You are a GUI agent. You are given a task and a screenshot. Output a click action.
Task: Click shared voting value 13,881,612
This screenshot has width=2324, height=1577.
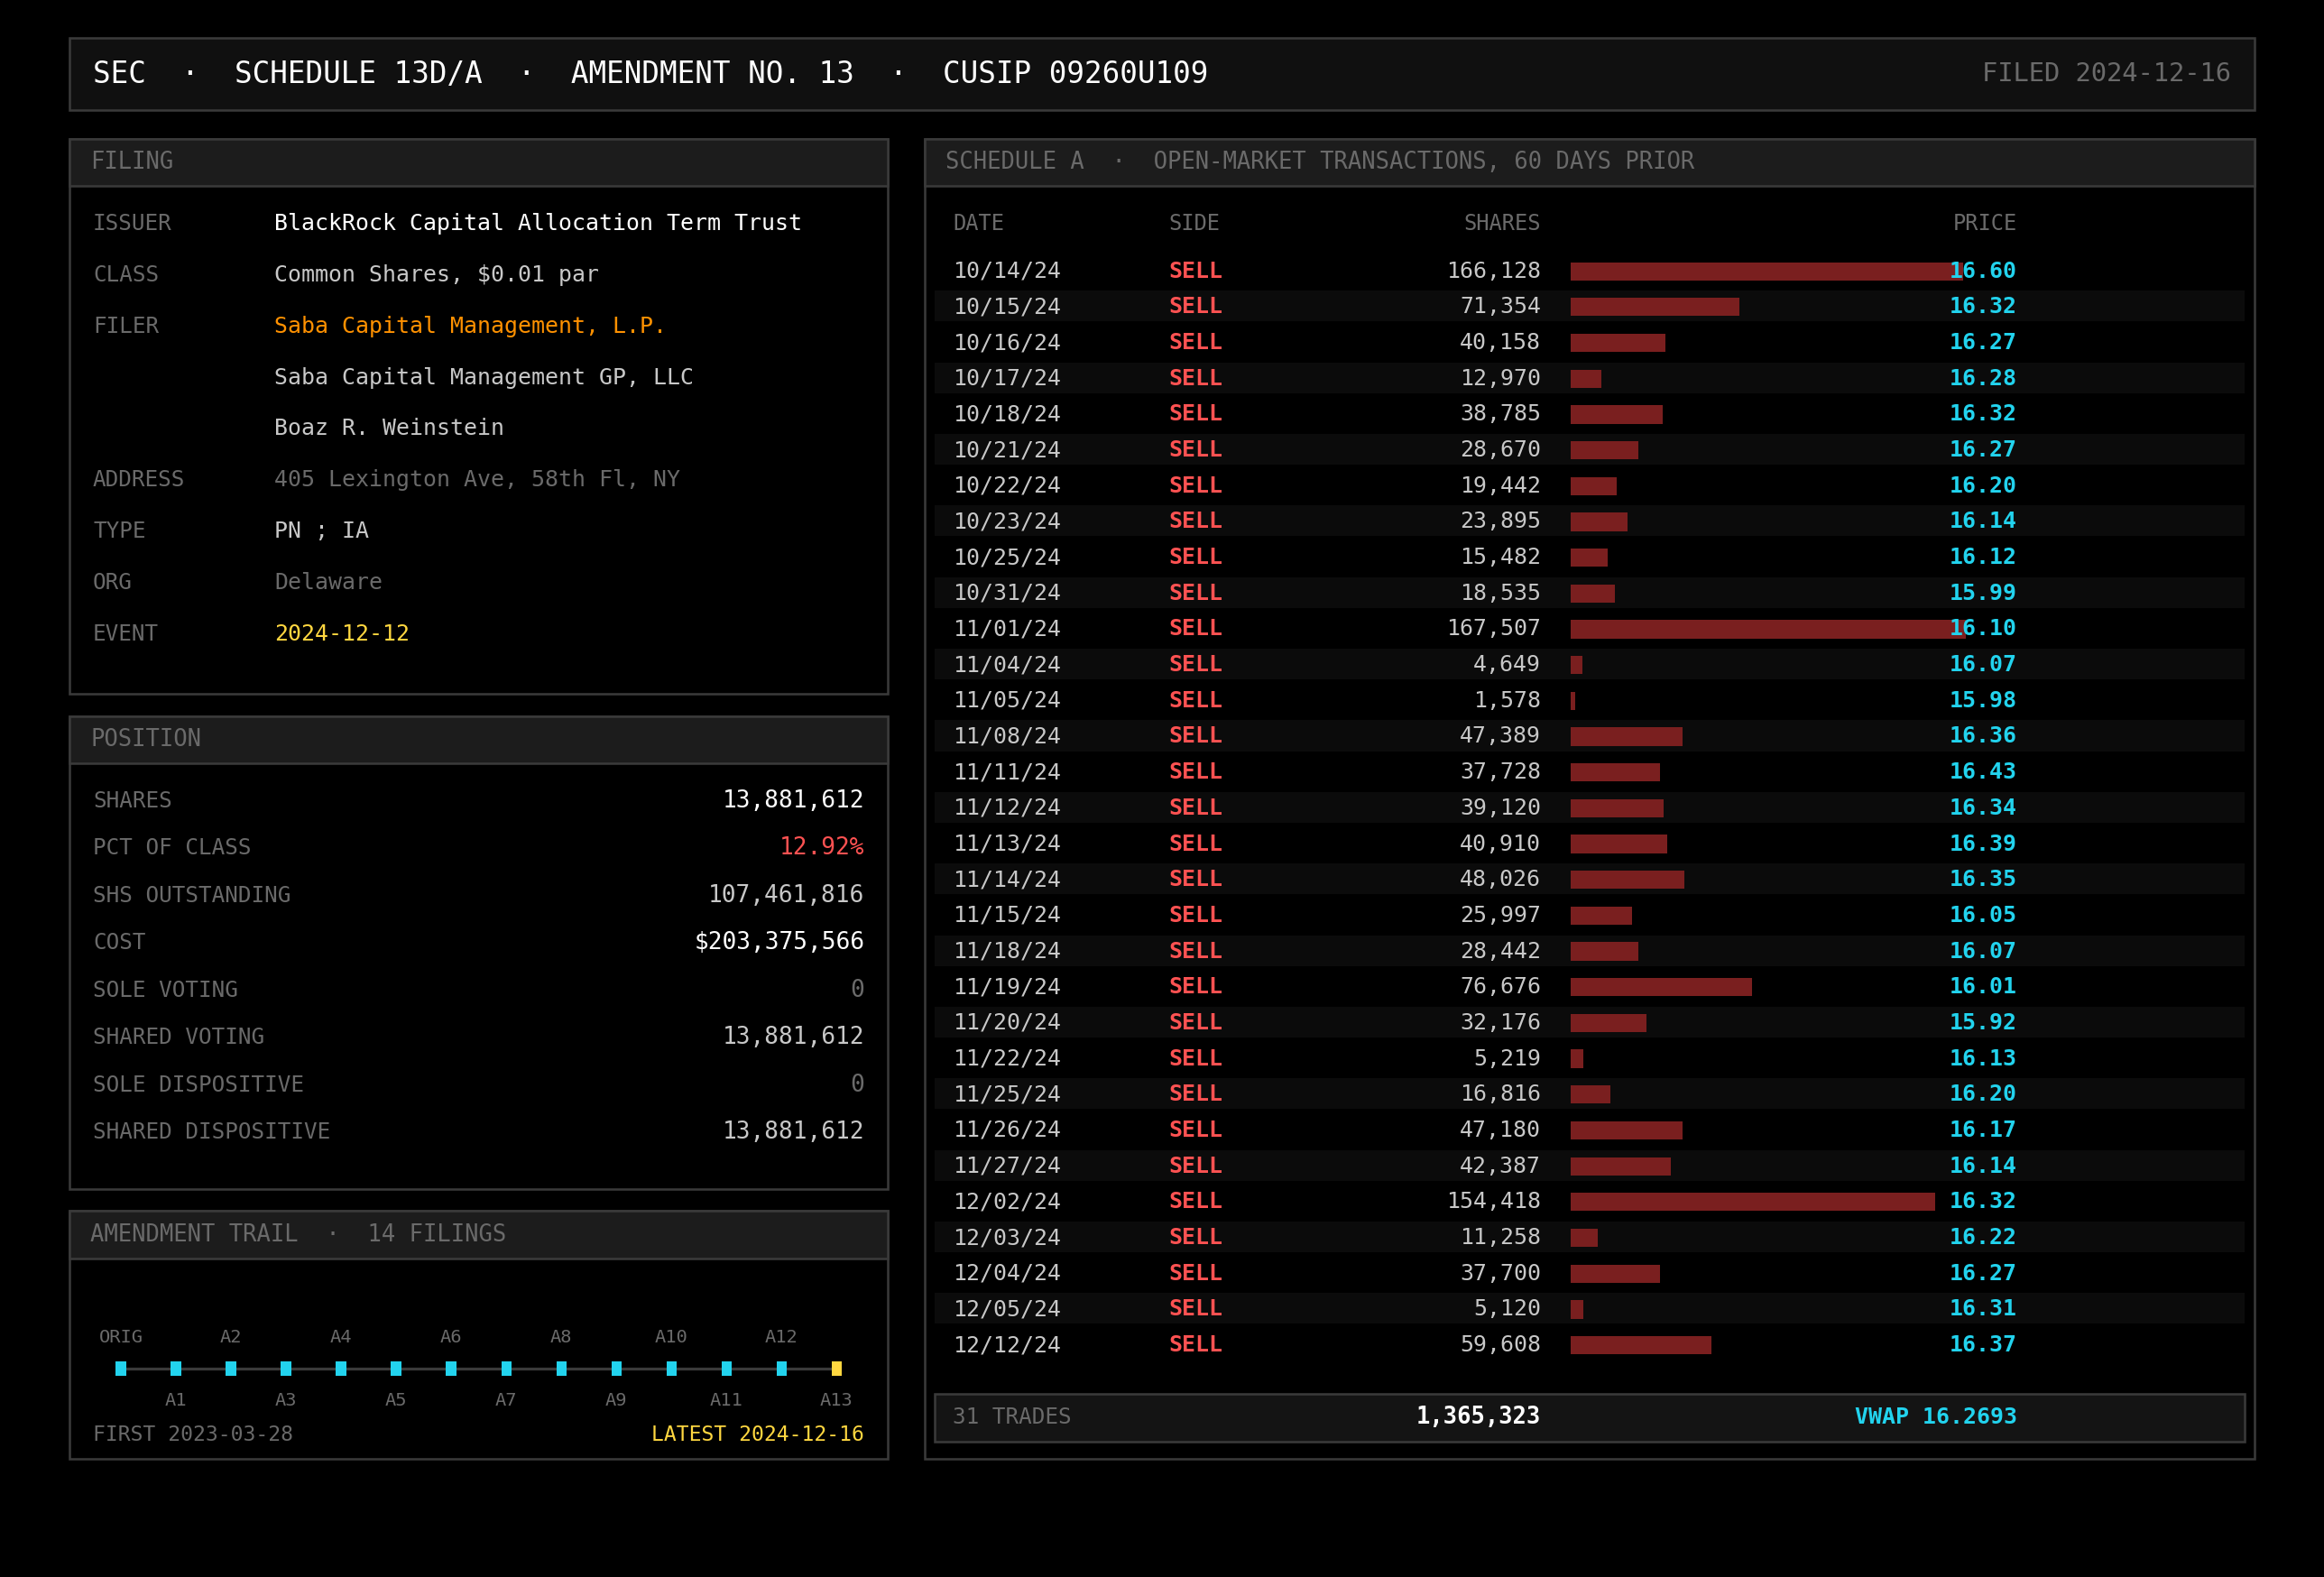point(793,1036)
